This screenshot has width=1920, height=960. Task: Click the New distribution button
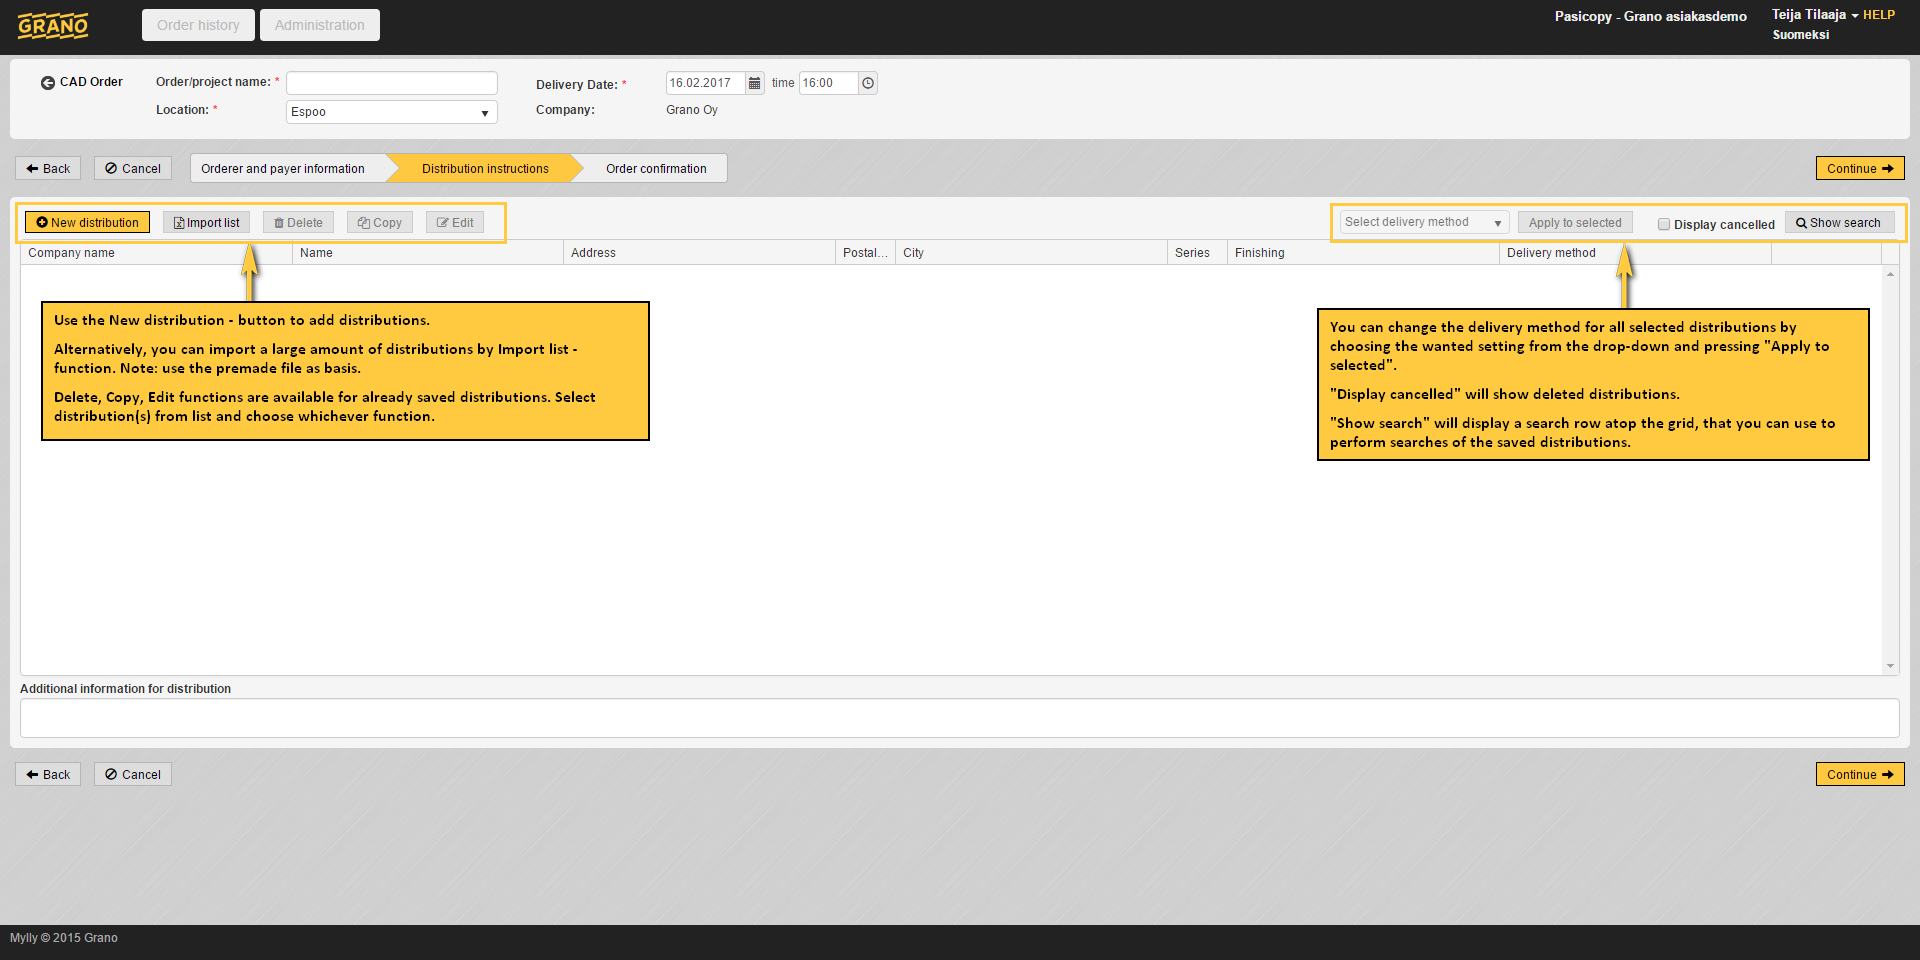tap(87, 222)
